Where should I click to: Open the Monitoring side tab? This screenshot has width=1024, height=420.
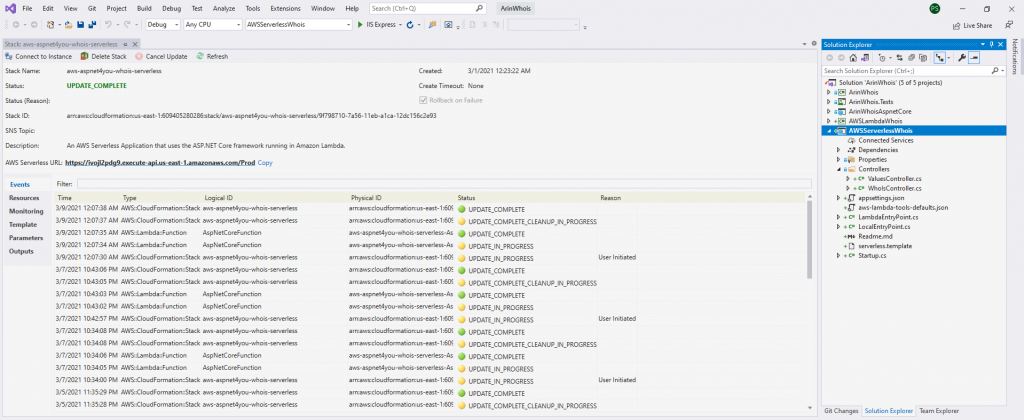pos(26,211)
